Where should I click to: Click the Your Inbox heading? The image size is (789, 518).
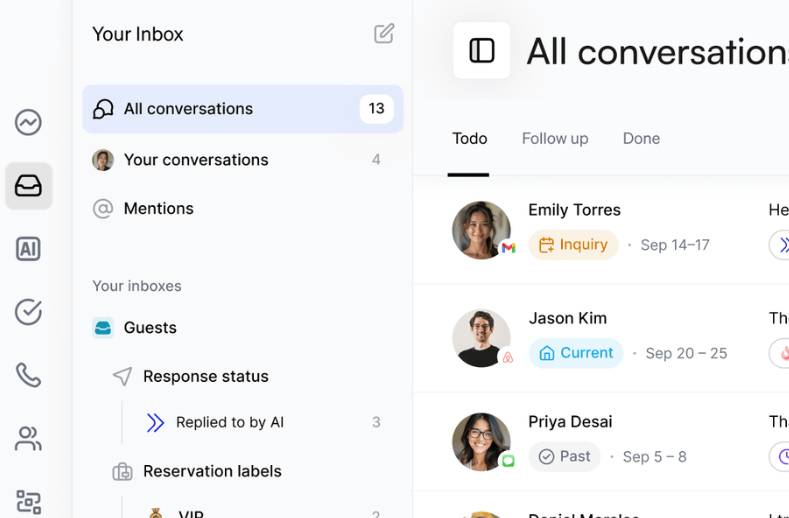pyautogui.click(x=138, y=34)
